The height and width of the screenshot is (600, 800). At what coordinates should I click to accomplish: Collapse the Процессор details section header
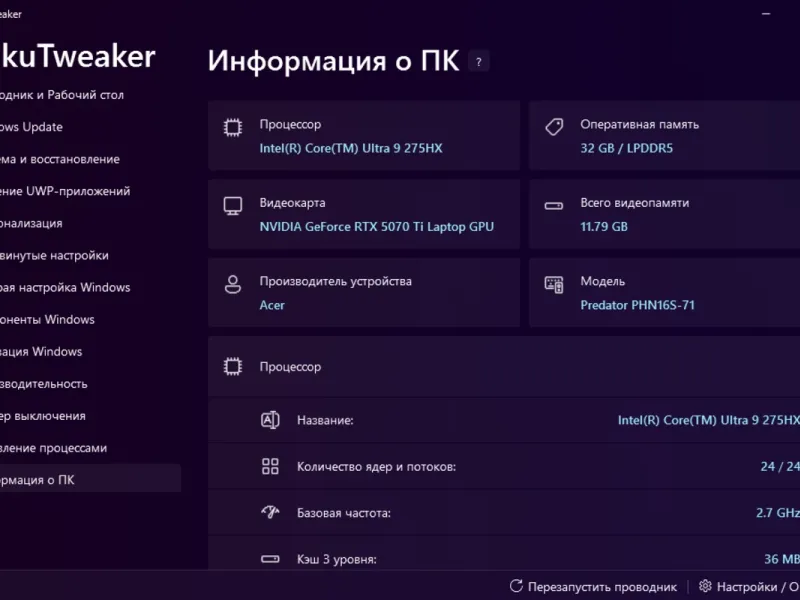click(504, 366)
